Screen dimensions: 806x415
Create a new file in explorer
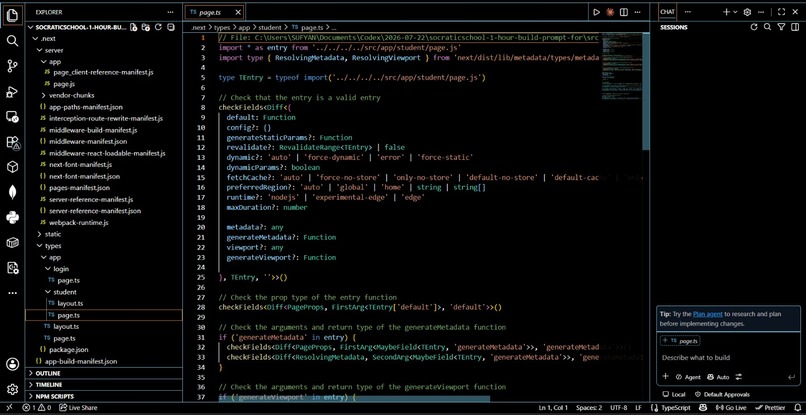(x=134, y=27)
